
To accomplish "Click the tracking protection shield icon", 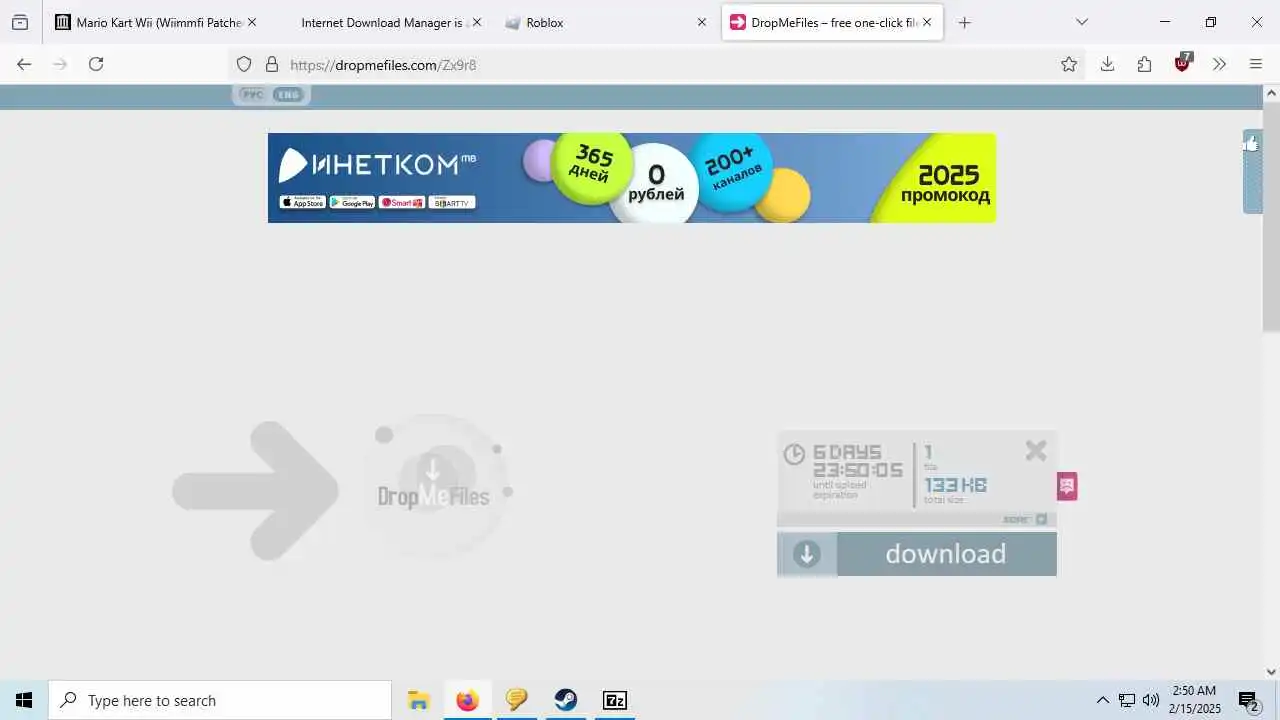I will [244, 64].
